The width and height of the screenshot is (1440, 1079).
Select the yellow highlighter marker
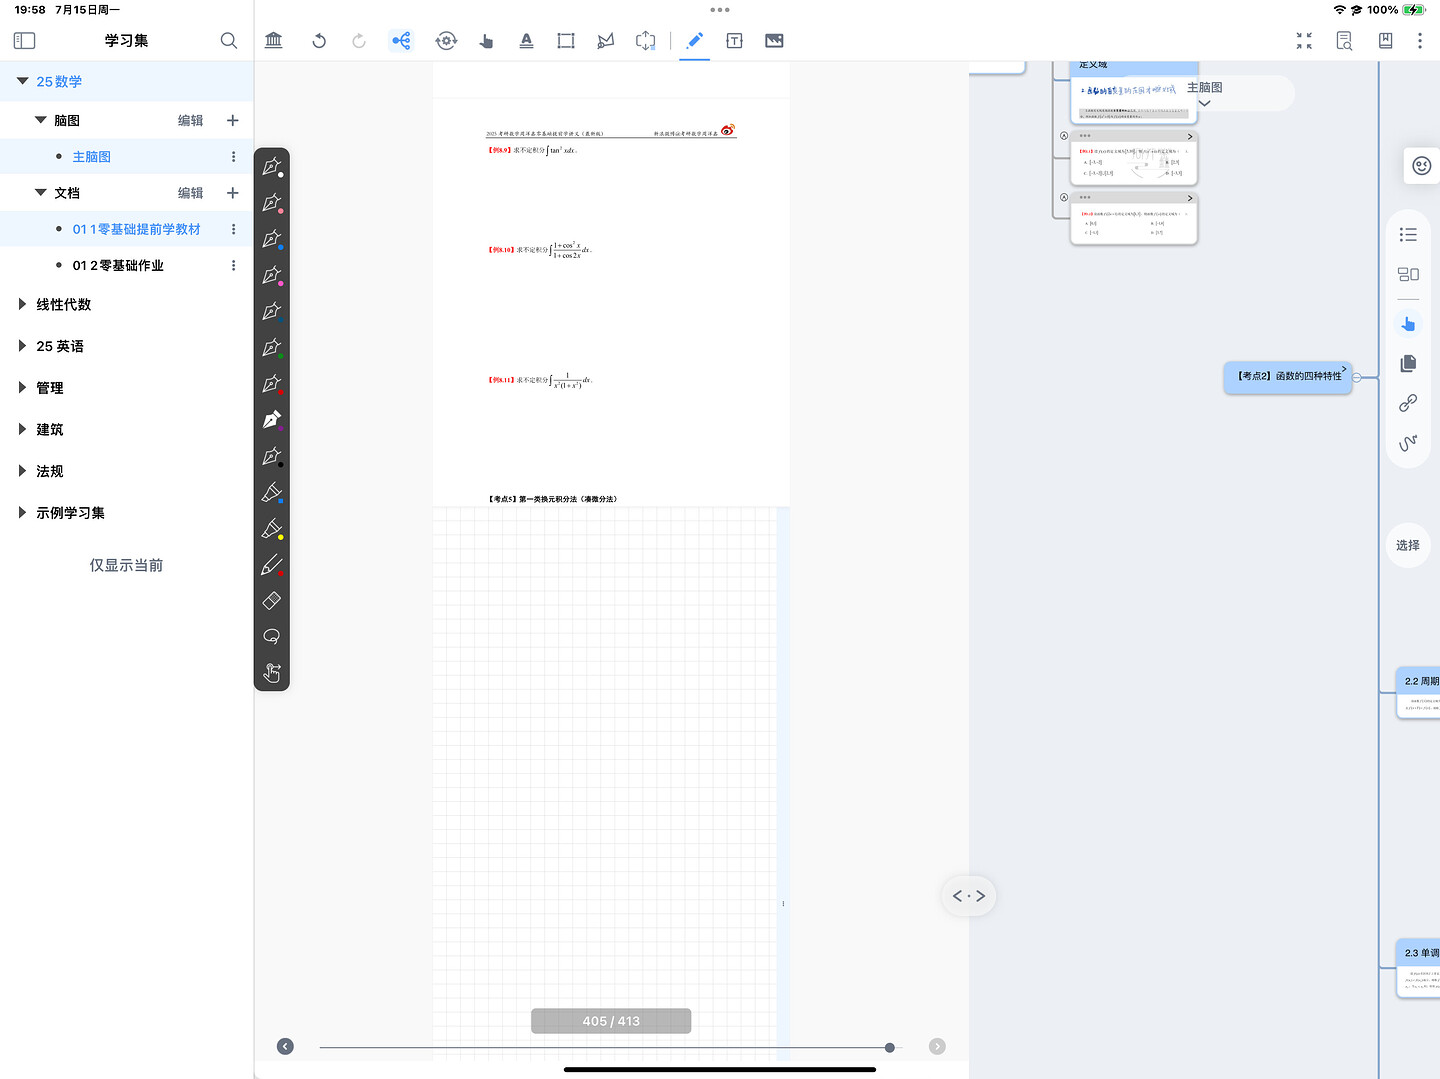(x=272, y=528)
